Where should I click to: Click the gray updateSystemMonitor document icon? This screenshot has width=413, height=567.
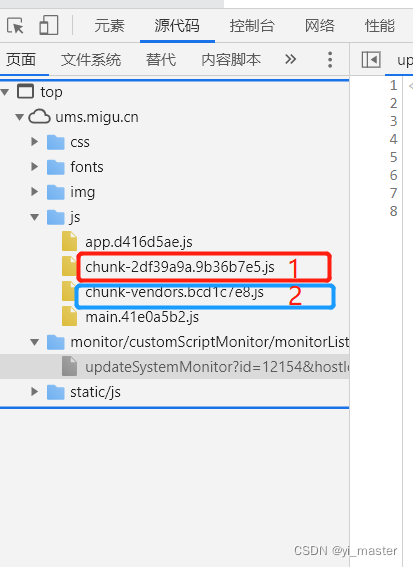[x=69, y=366]
